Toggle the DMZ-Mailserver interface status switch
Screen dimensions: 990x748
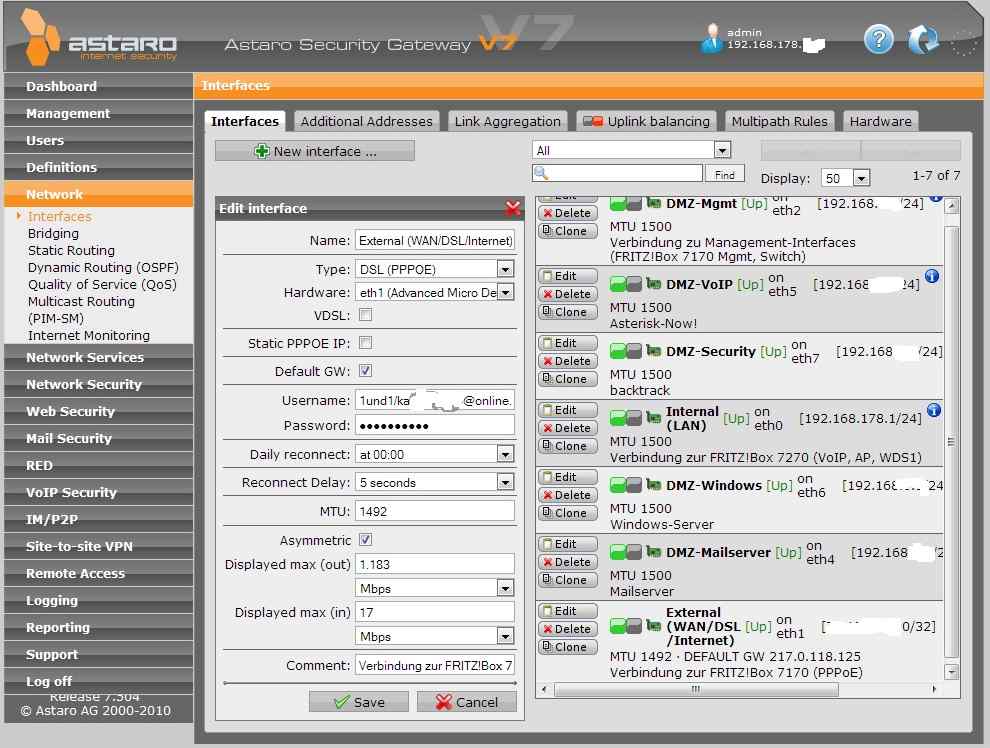626,553
